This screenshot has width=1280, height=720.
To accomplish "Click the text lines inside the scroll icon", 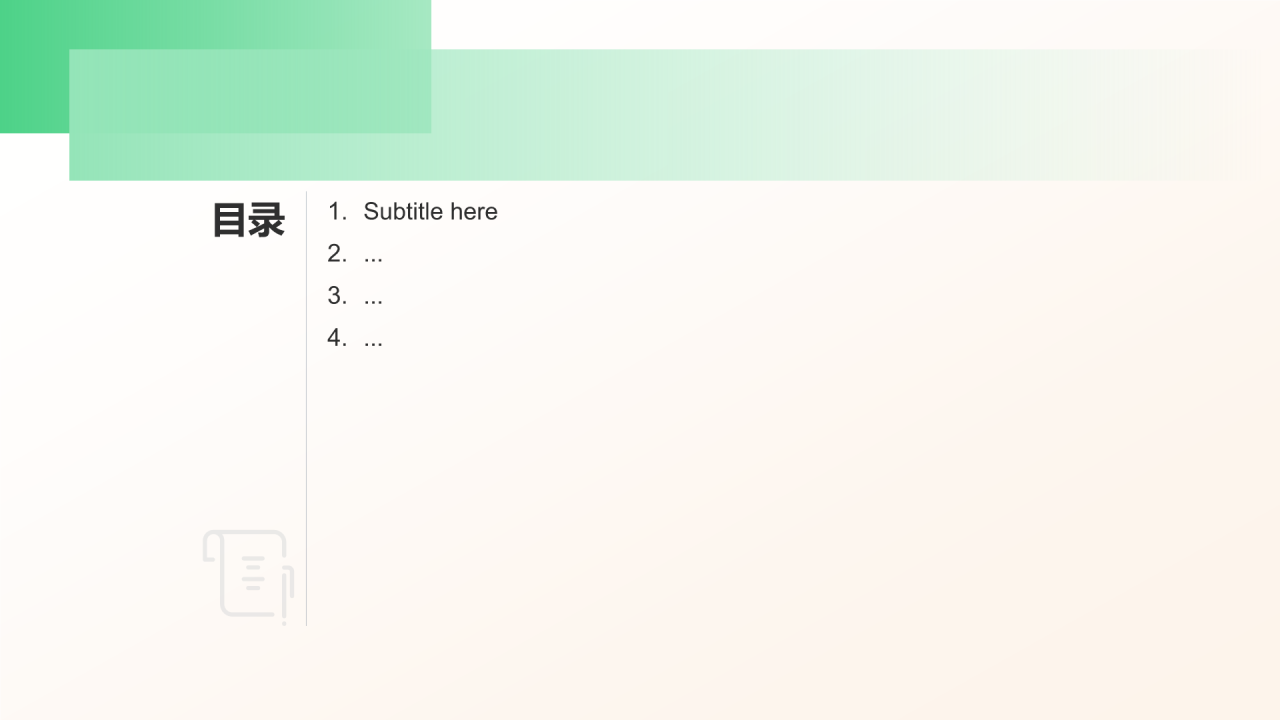I will tap(254, 573).
